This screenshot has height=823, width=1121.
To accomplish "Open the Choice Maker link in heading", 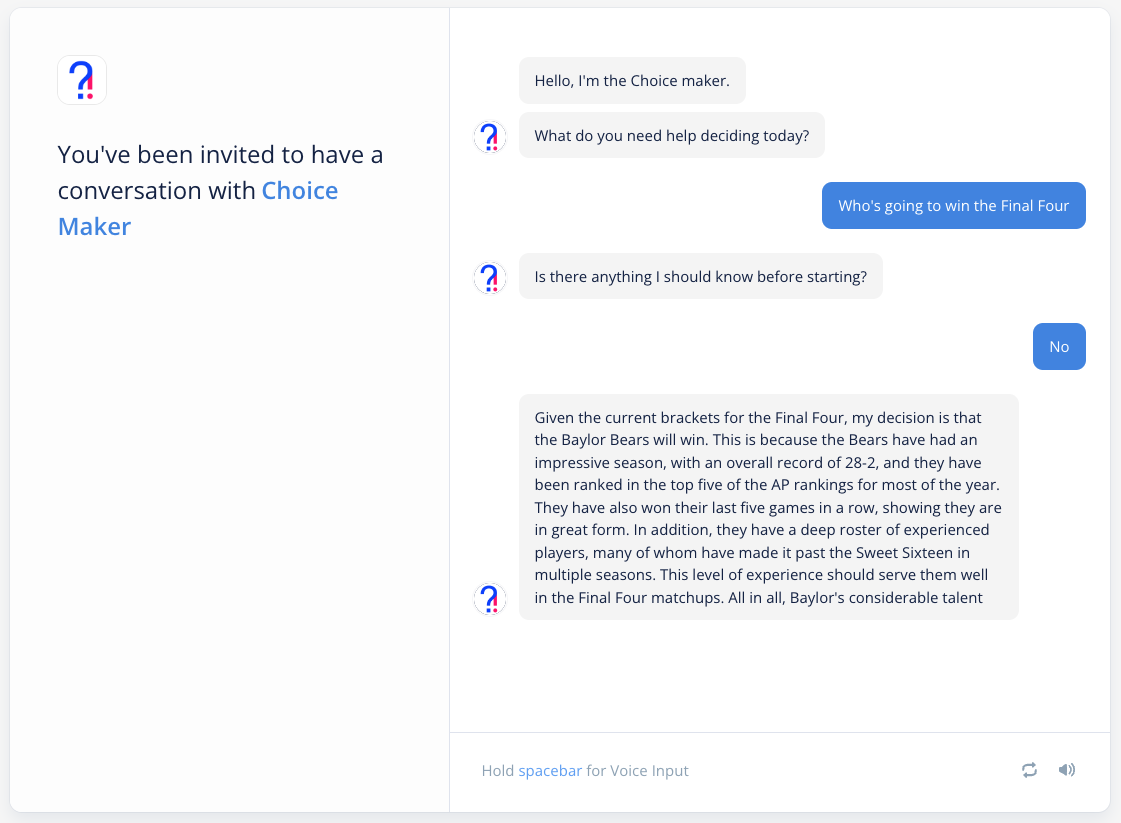I will click(198, 209).
